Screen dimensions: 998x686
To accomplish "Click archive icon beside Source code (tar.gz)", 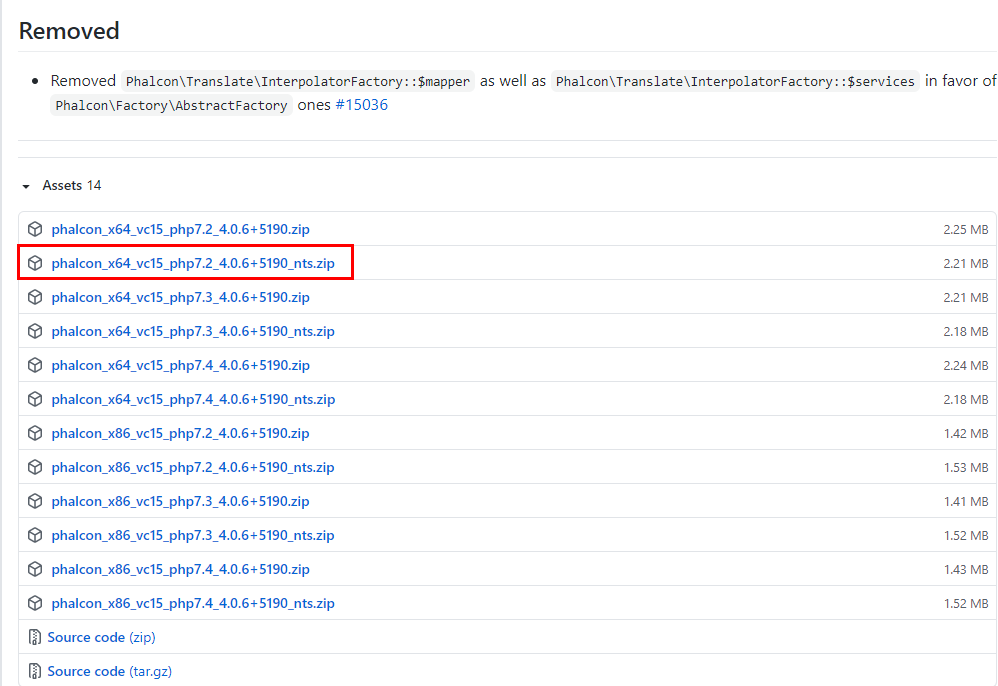I will click(x=35, y=671).
